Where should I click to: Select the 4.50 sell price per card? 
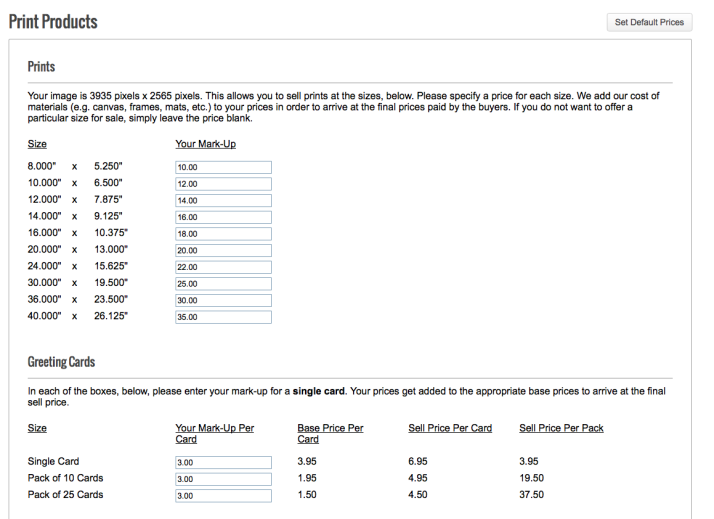click(x=418, y=494)
